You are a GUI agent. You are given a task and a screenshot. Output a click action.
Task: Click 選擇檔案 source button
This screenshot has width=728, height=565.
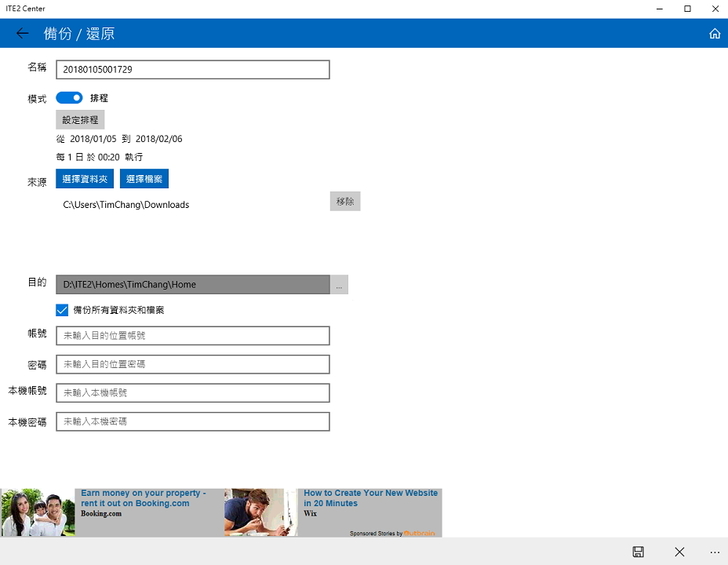click(x=144, y=179)
